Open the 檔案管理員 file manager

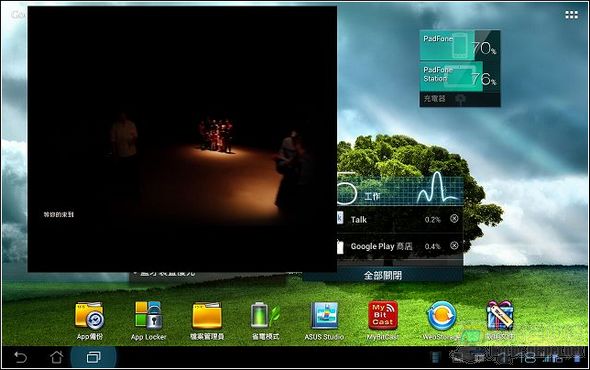[207, 320]
